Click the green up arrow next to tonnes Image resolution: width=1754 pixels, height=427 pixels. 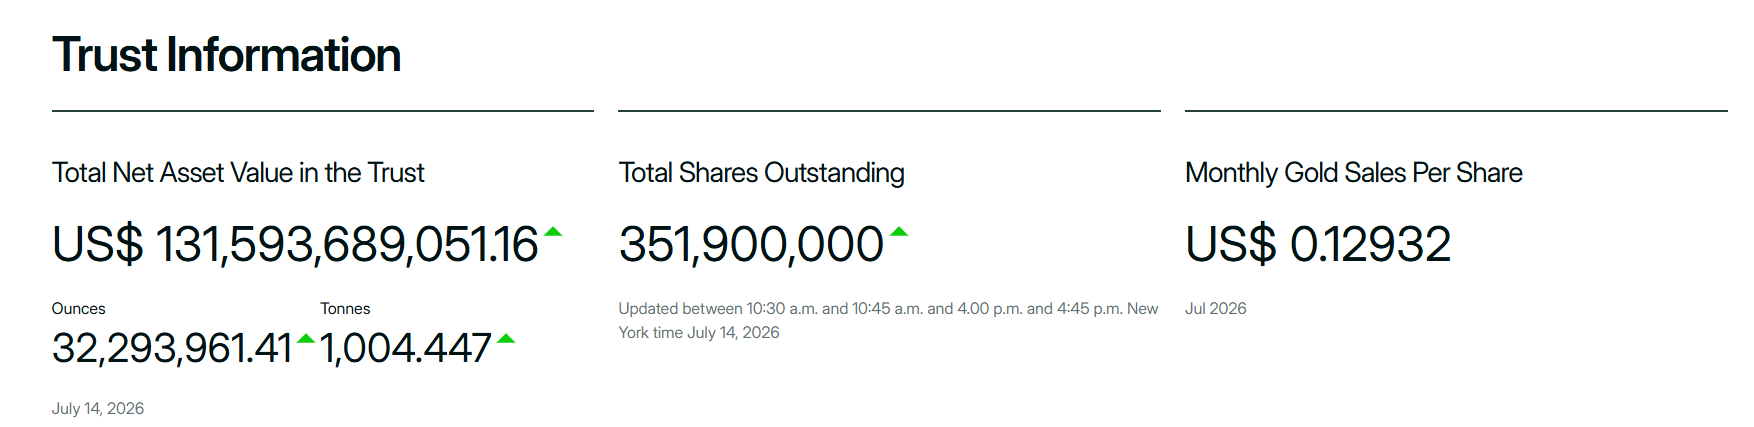pos(506,339)
